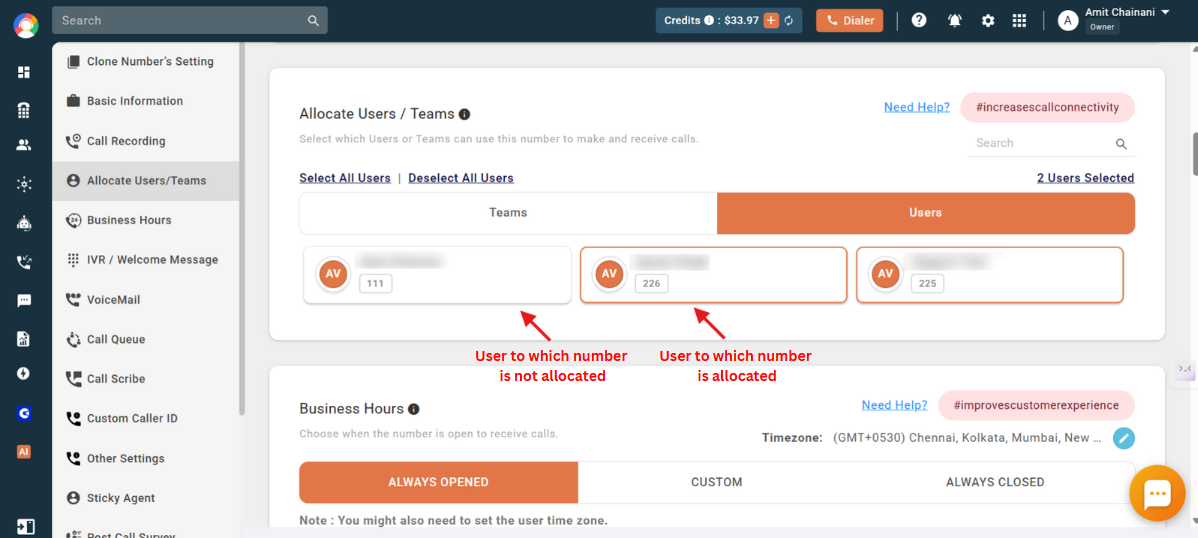Image resolution: width=1198 pixels, height=538 pixels.
Task: Open the lightning bolt icon in the left rail
Action: coord(24,374)
